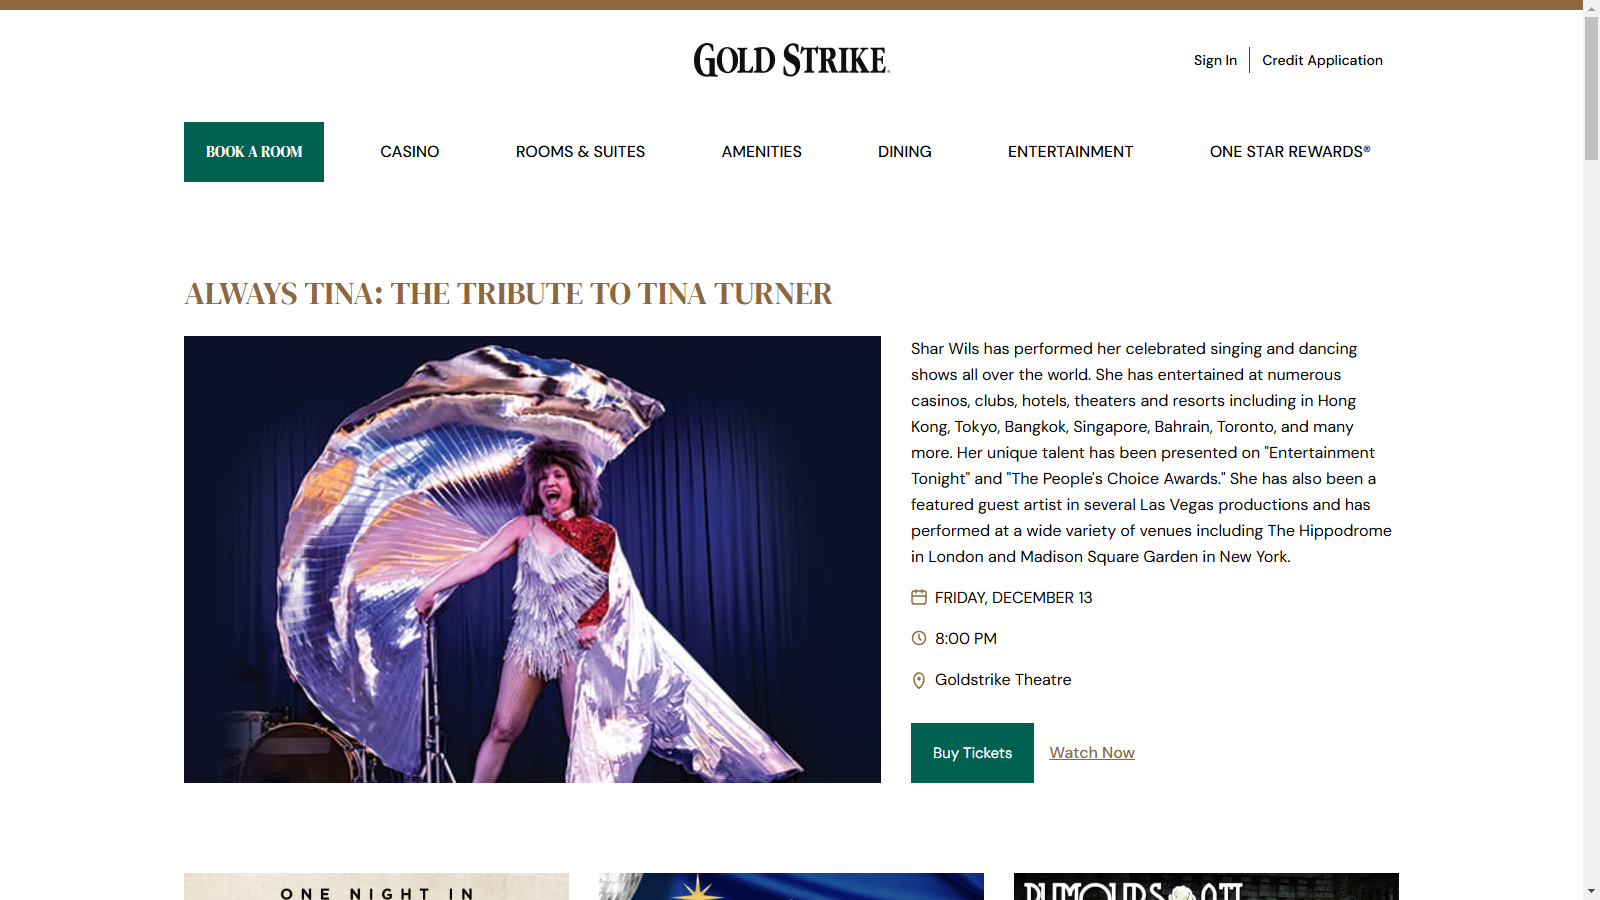
Task: Click the location pin icon by Goldstrike Theatre
Action: tap(919, 680)
